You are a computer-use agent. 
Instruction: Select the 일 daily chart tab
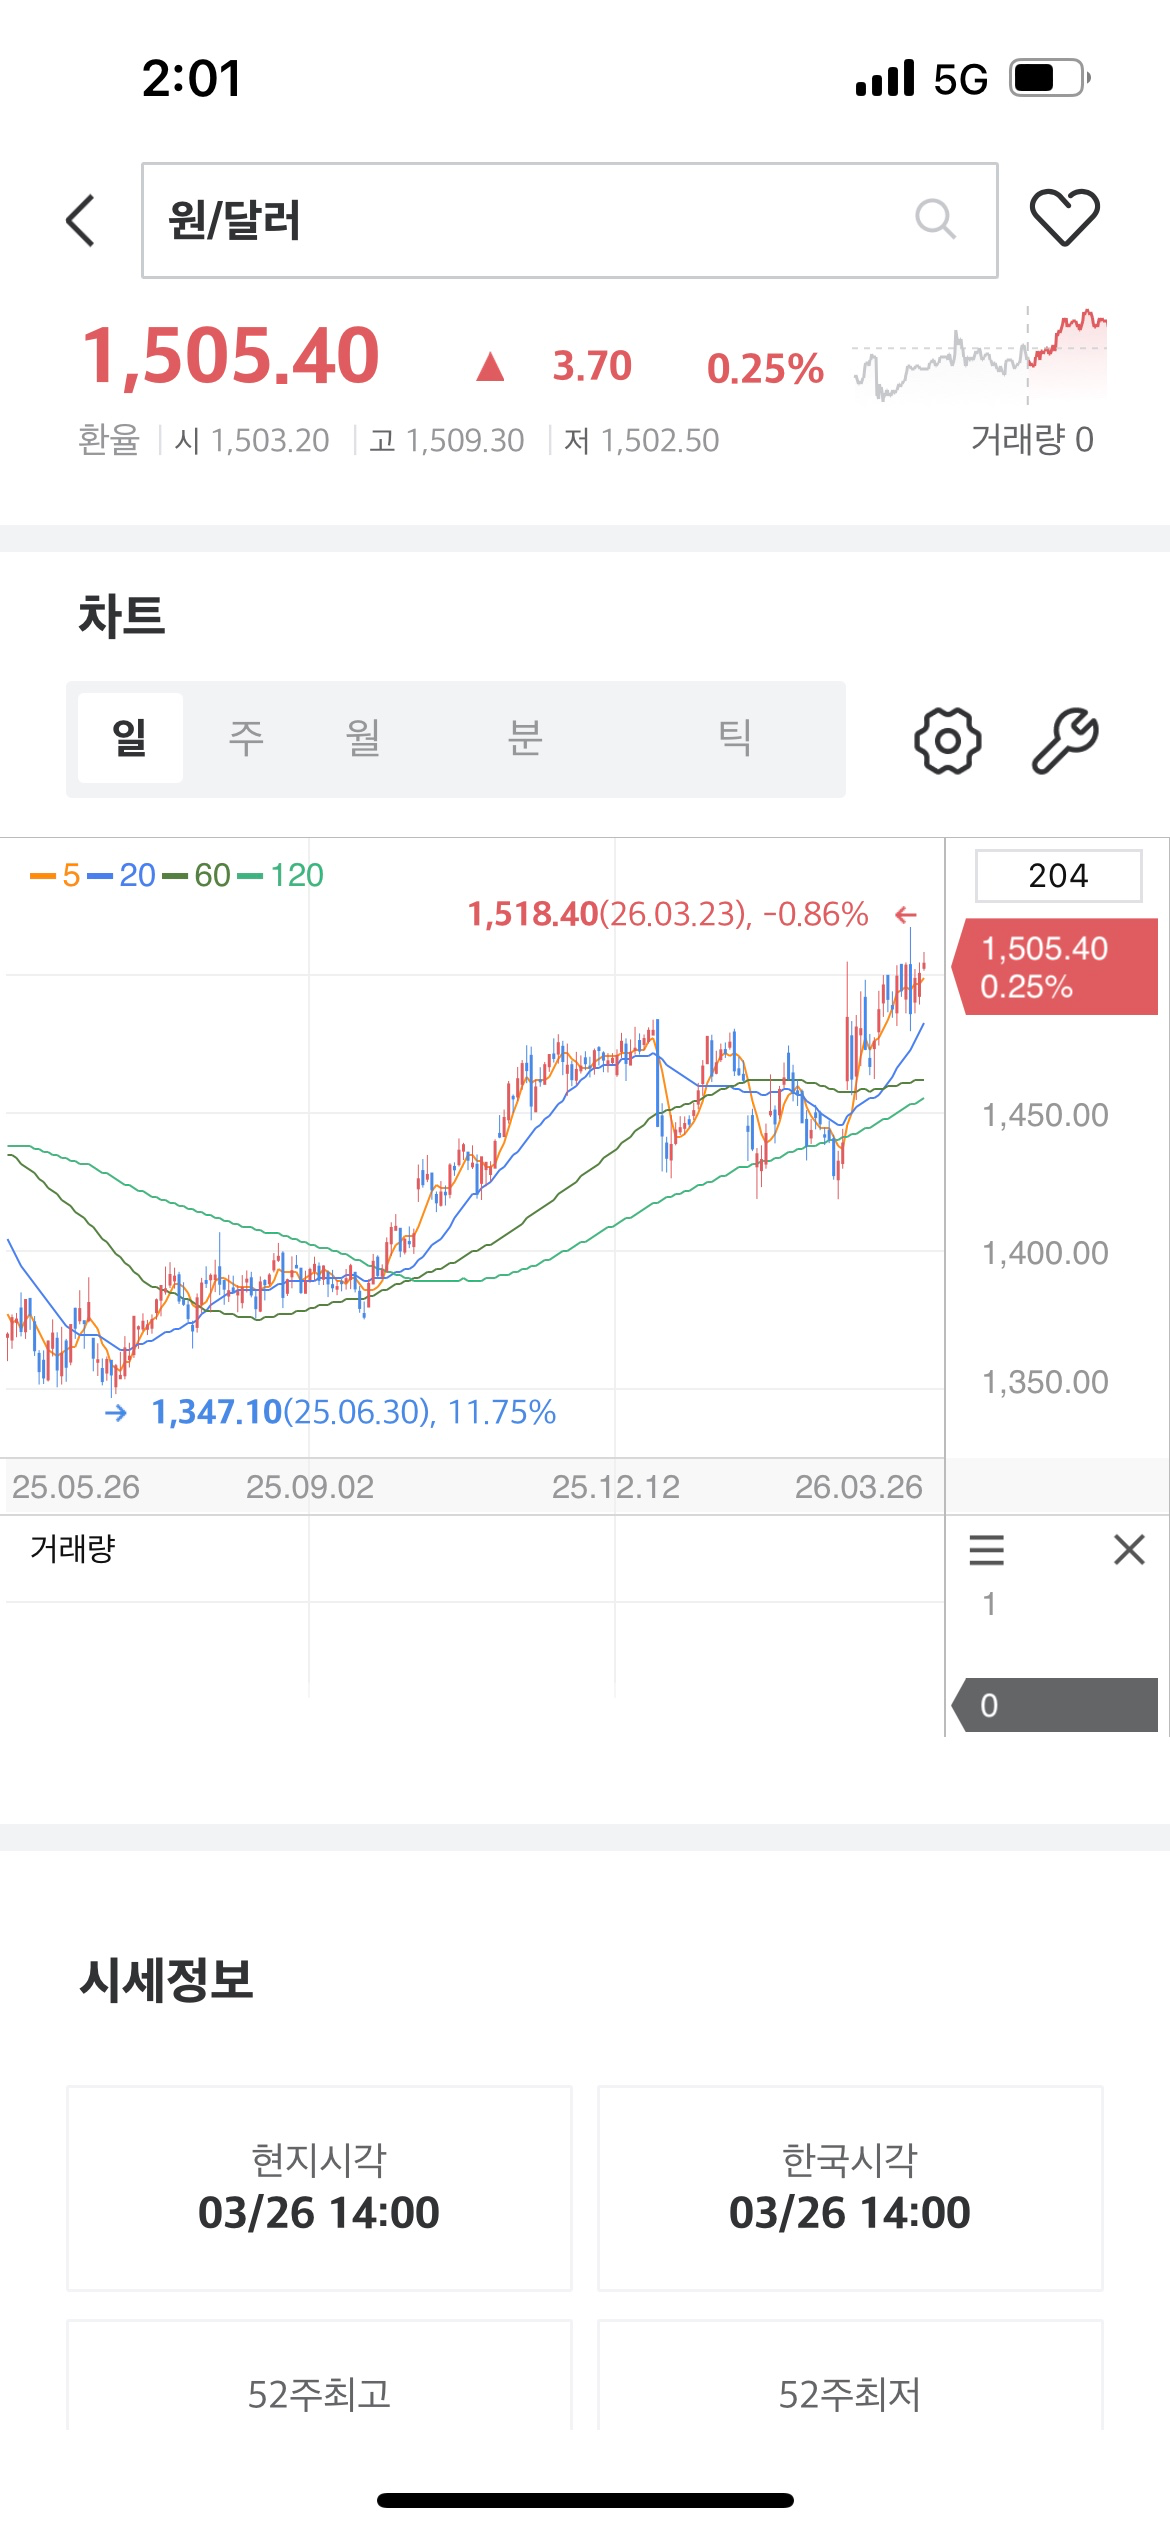pos(130,738)
